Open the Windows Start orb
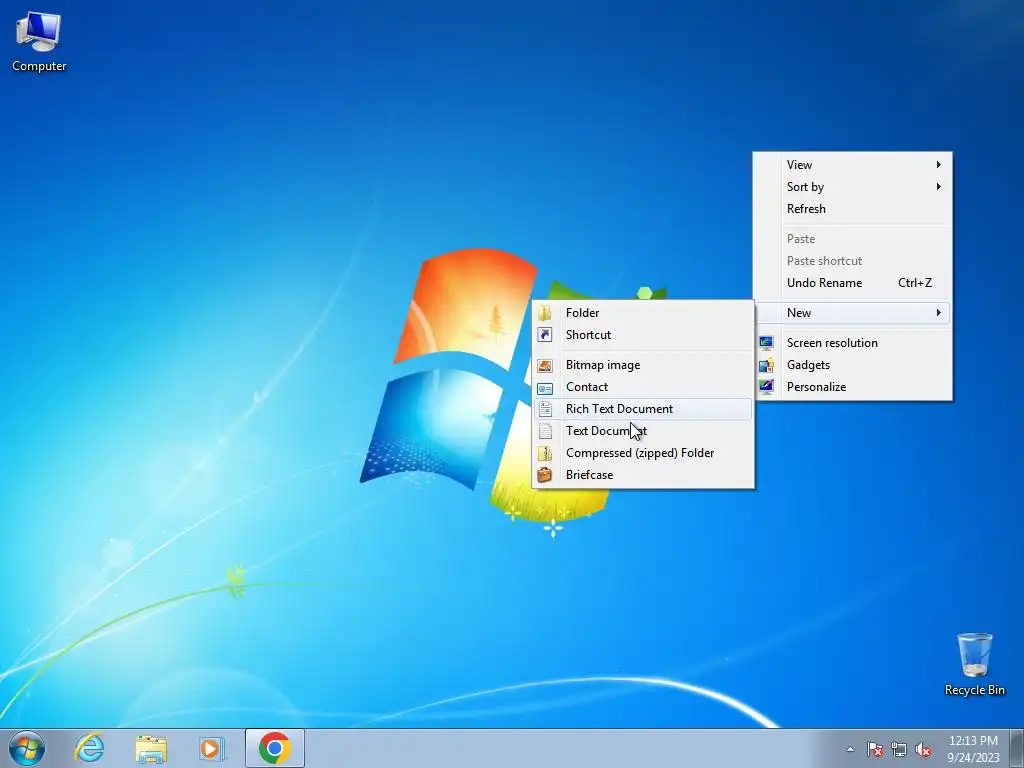 pyautogui.click(x=27, y=748)
